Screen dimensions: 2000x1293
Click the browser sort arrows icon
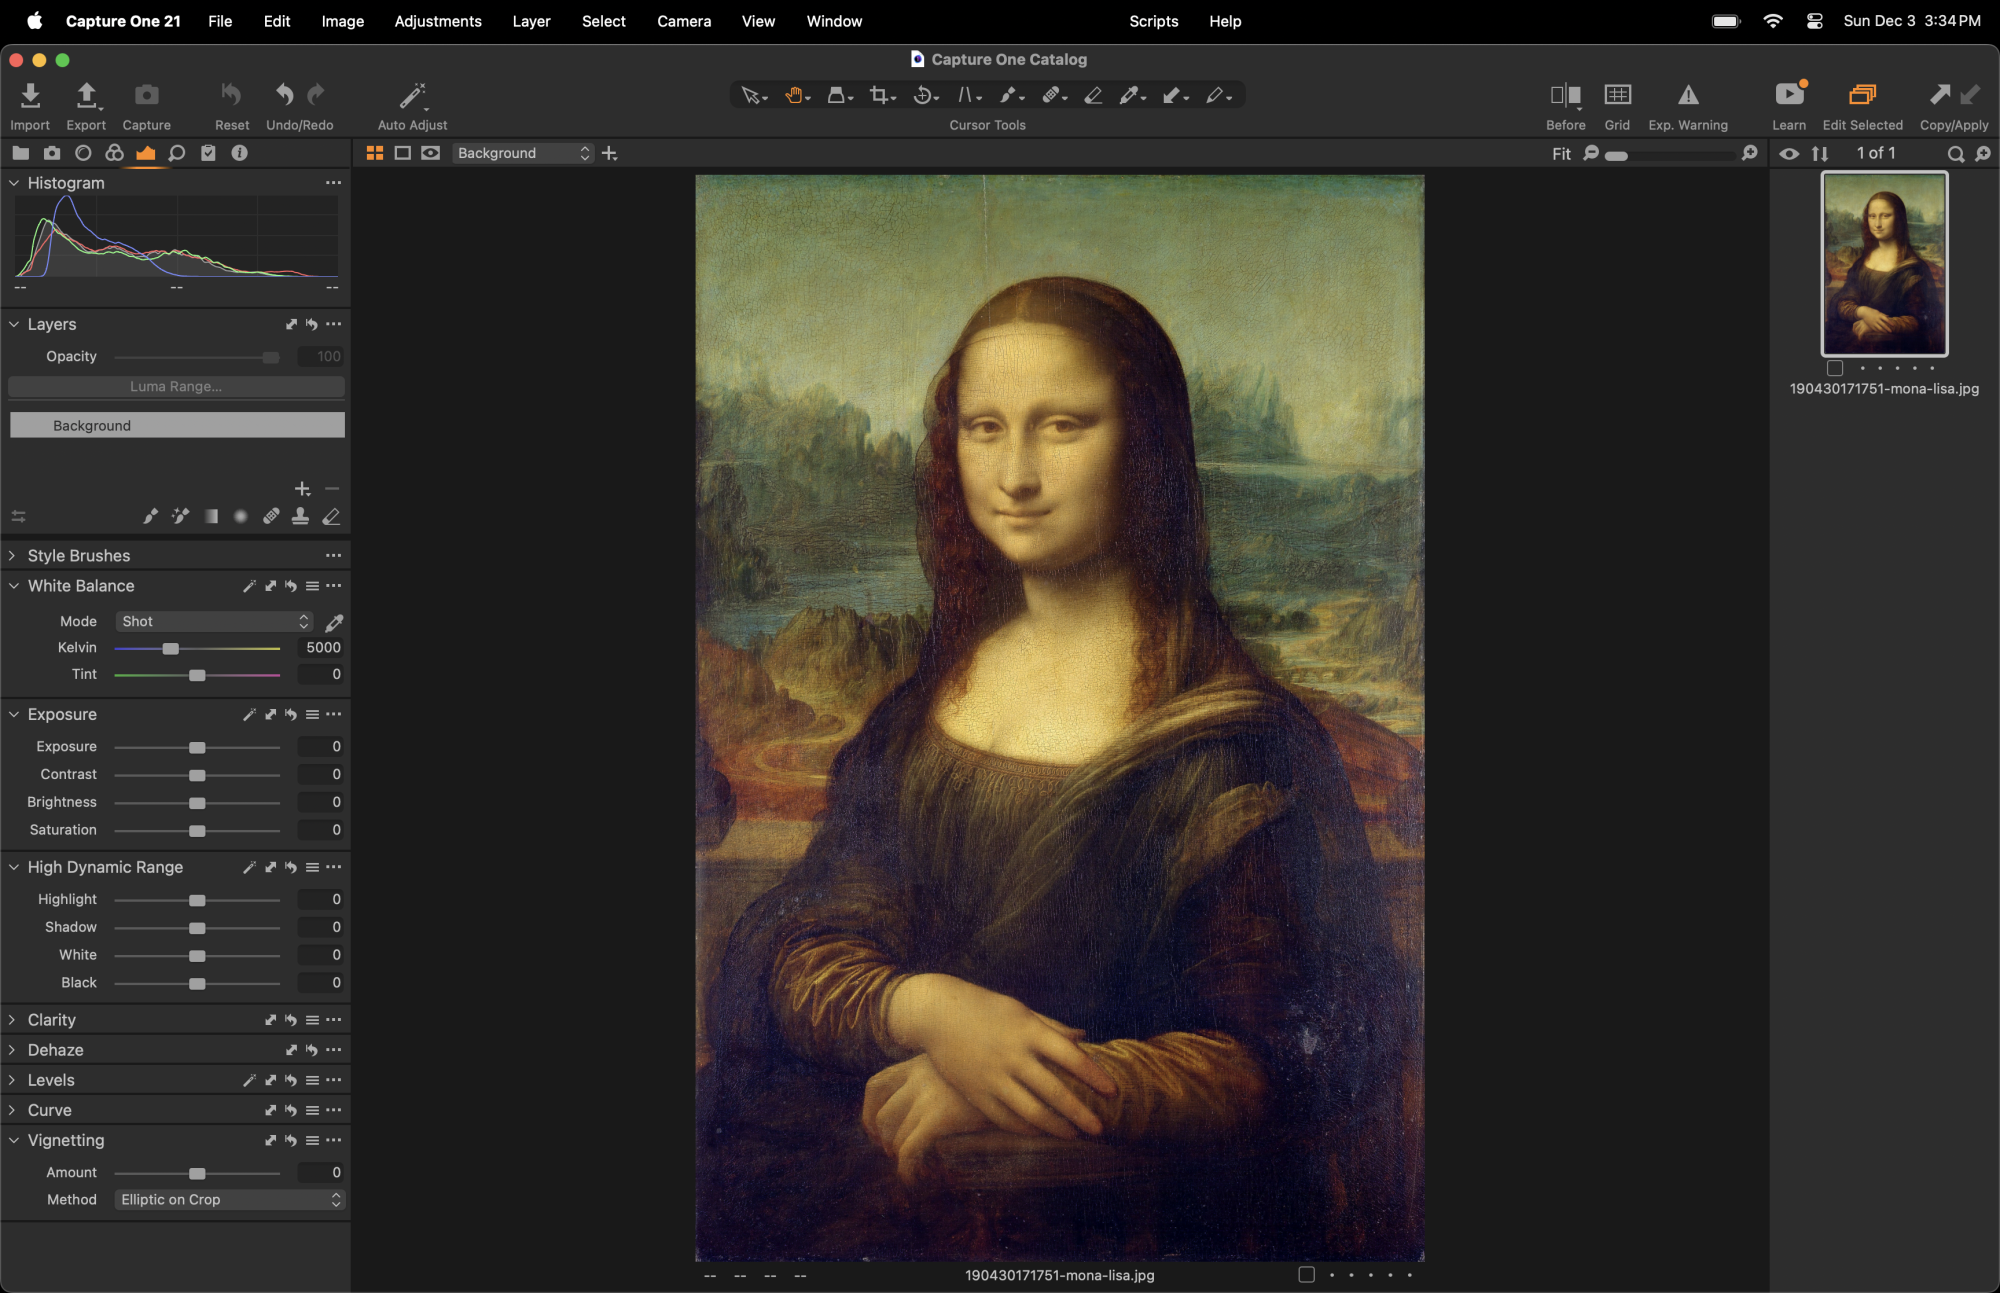(x=1820, y=154)
